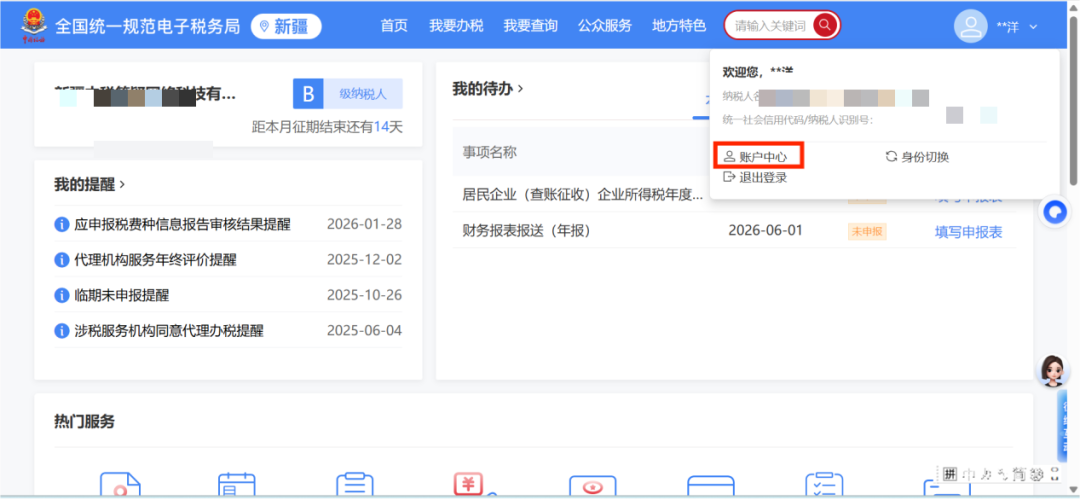Collapse the user menu chevron beside **洋

click(x=1032, y=27)
